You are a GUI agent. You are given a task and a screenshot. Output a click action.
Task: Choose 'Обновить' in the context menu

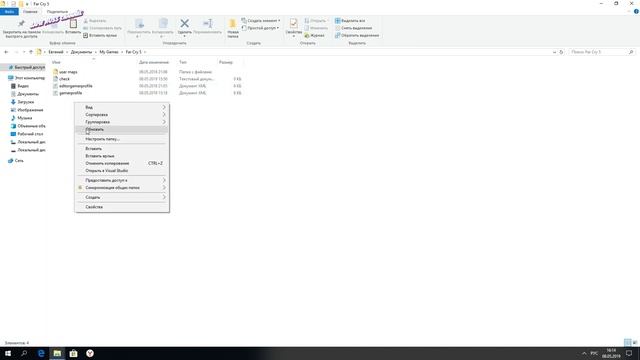click(x=122, y=129)
